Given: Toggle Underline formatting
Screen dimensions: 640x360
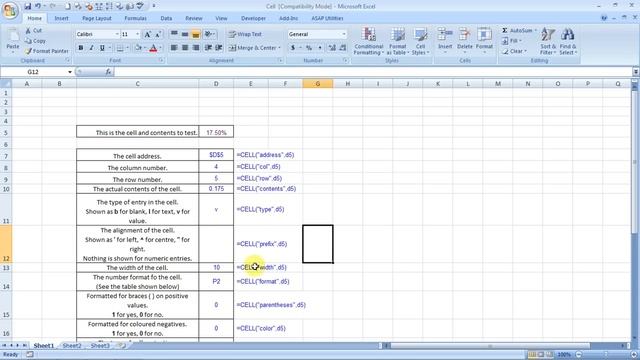Looking at the screenshot, I should point(102,48).
